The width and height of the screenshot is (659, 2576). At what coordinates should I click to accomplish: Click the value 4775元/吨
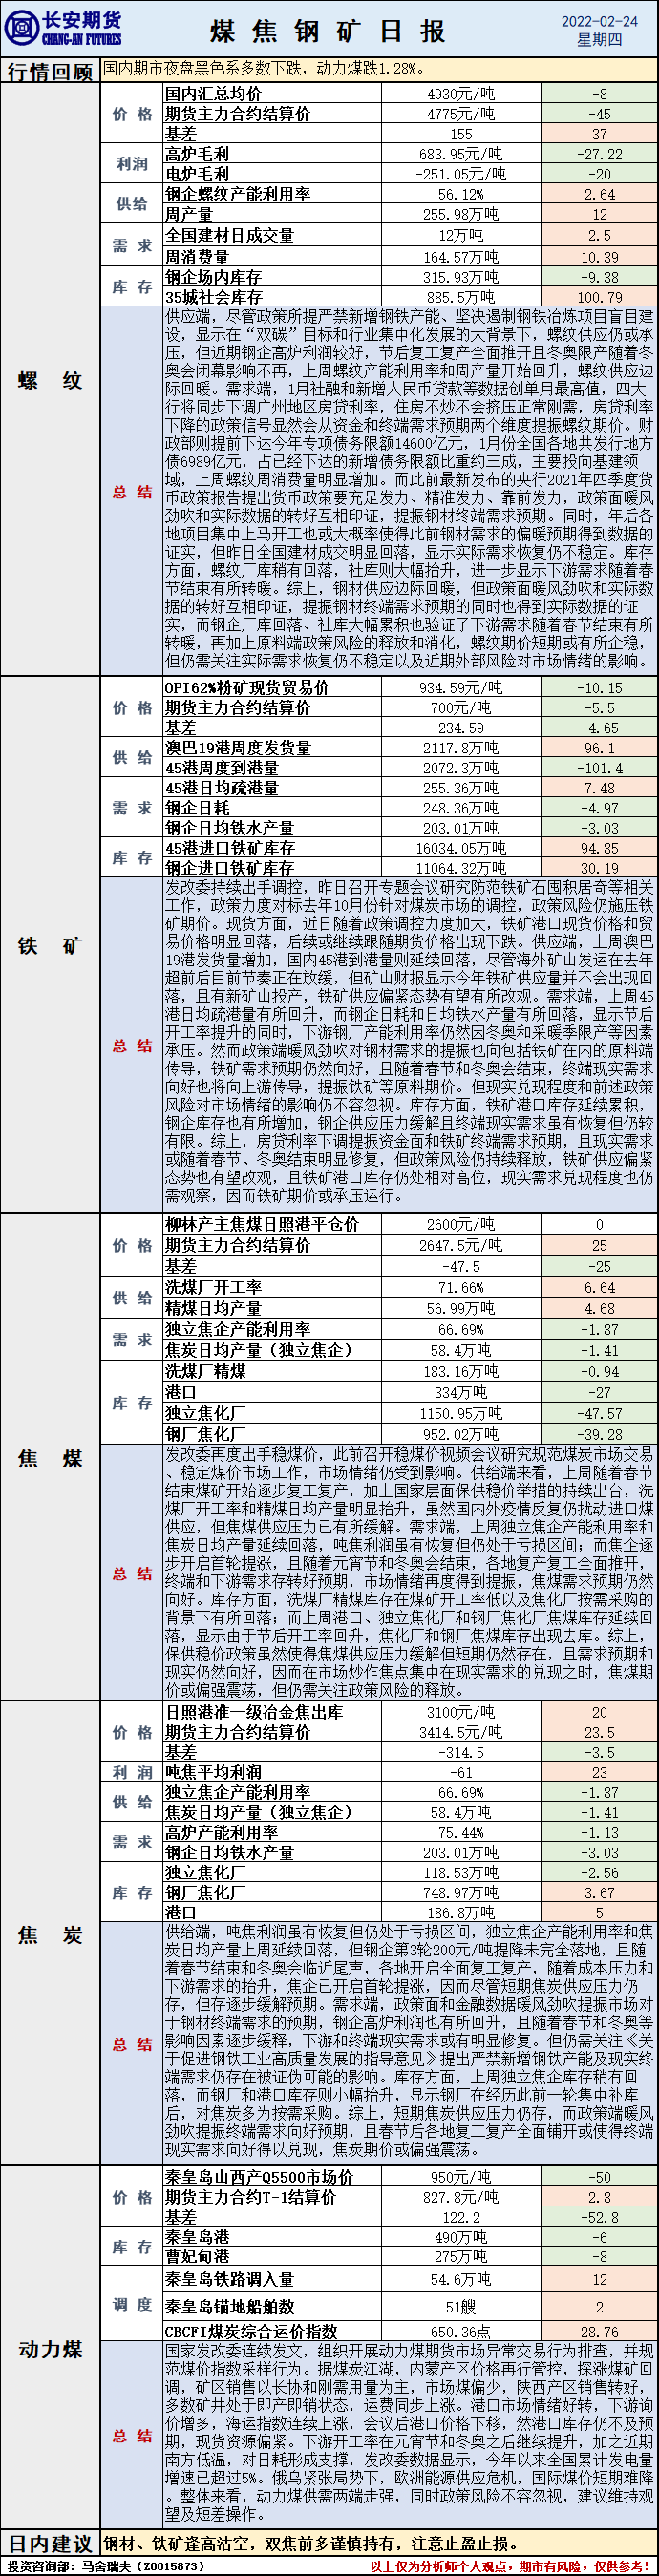(x=460, y=114)
